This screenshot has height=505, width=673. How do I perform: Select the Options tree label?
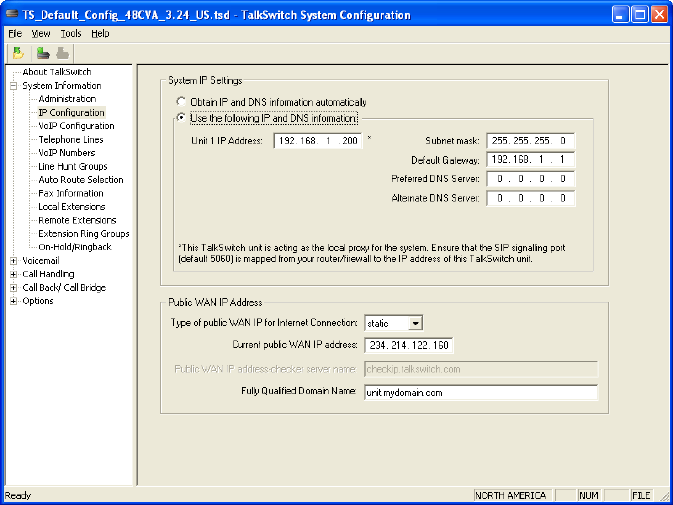(38, 301)
